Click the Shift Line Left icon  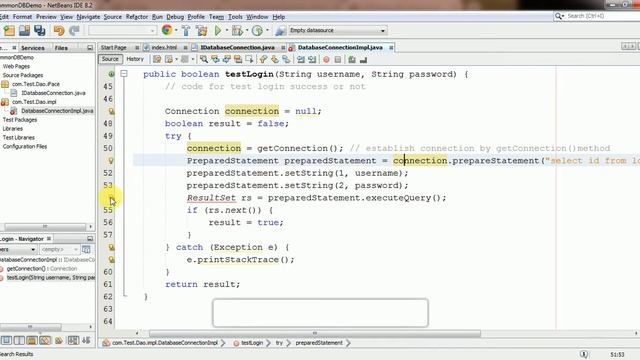pos(301,60)
